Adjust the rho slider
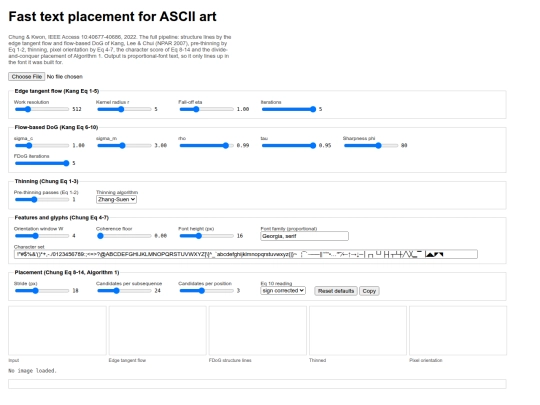This screenshot has width=540, height=405. pyautogui.click(x=207, y=145)
